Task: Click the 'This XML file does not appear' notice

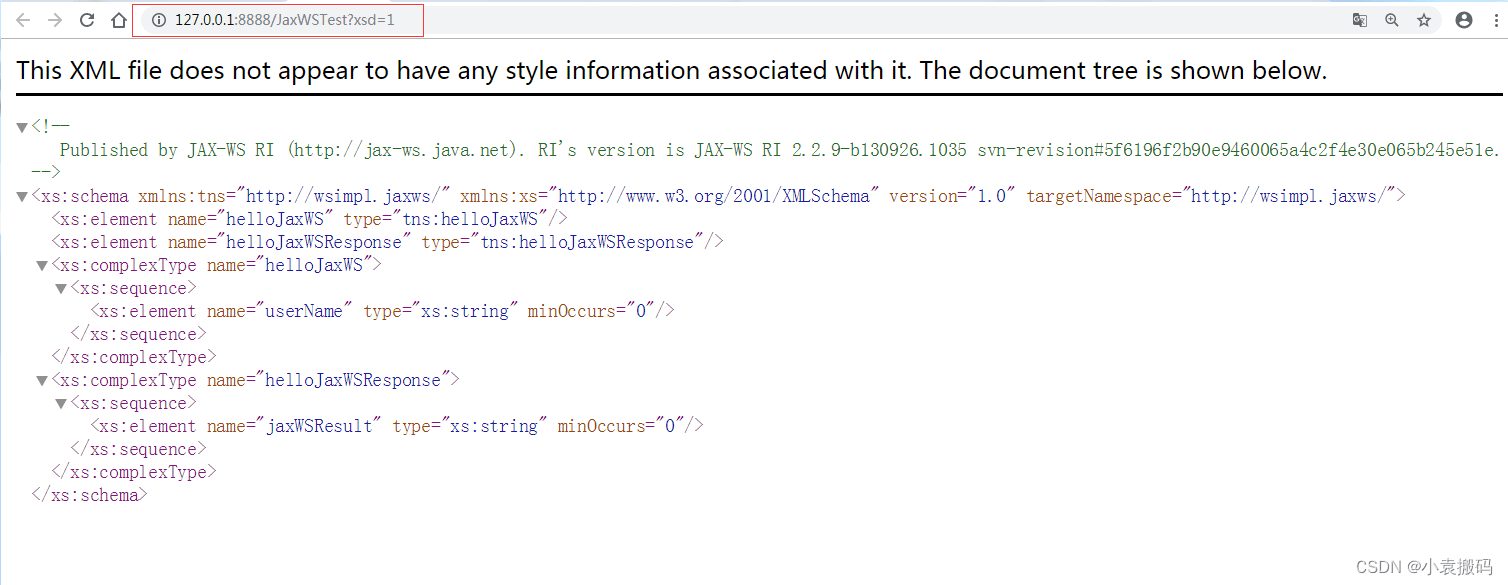Action: click(671, 70)
